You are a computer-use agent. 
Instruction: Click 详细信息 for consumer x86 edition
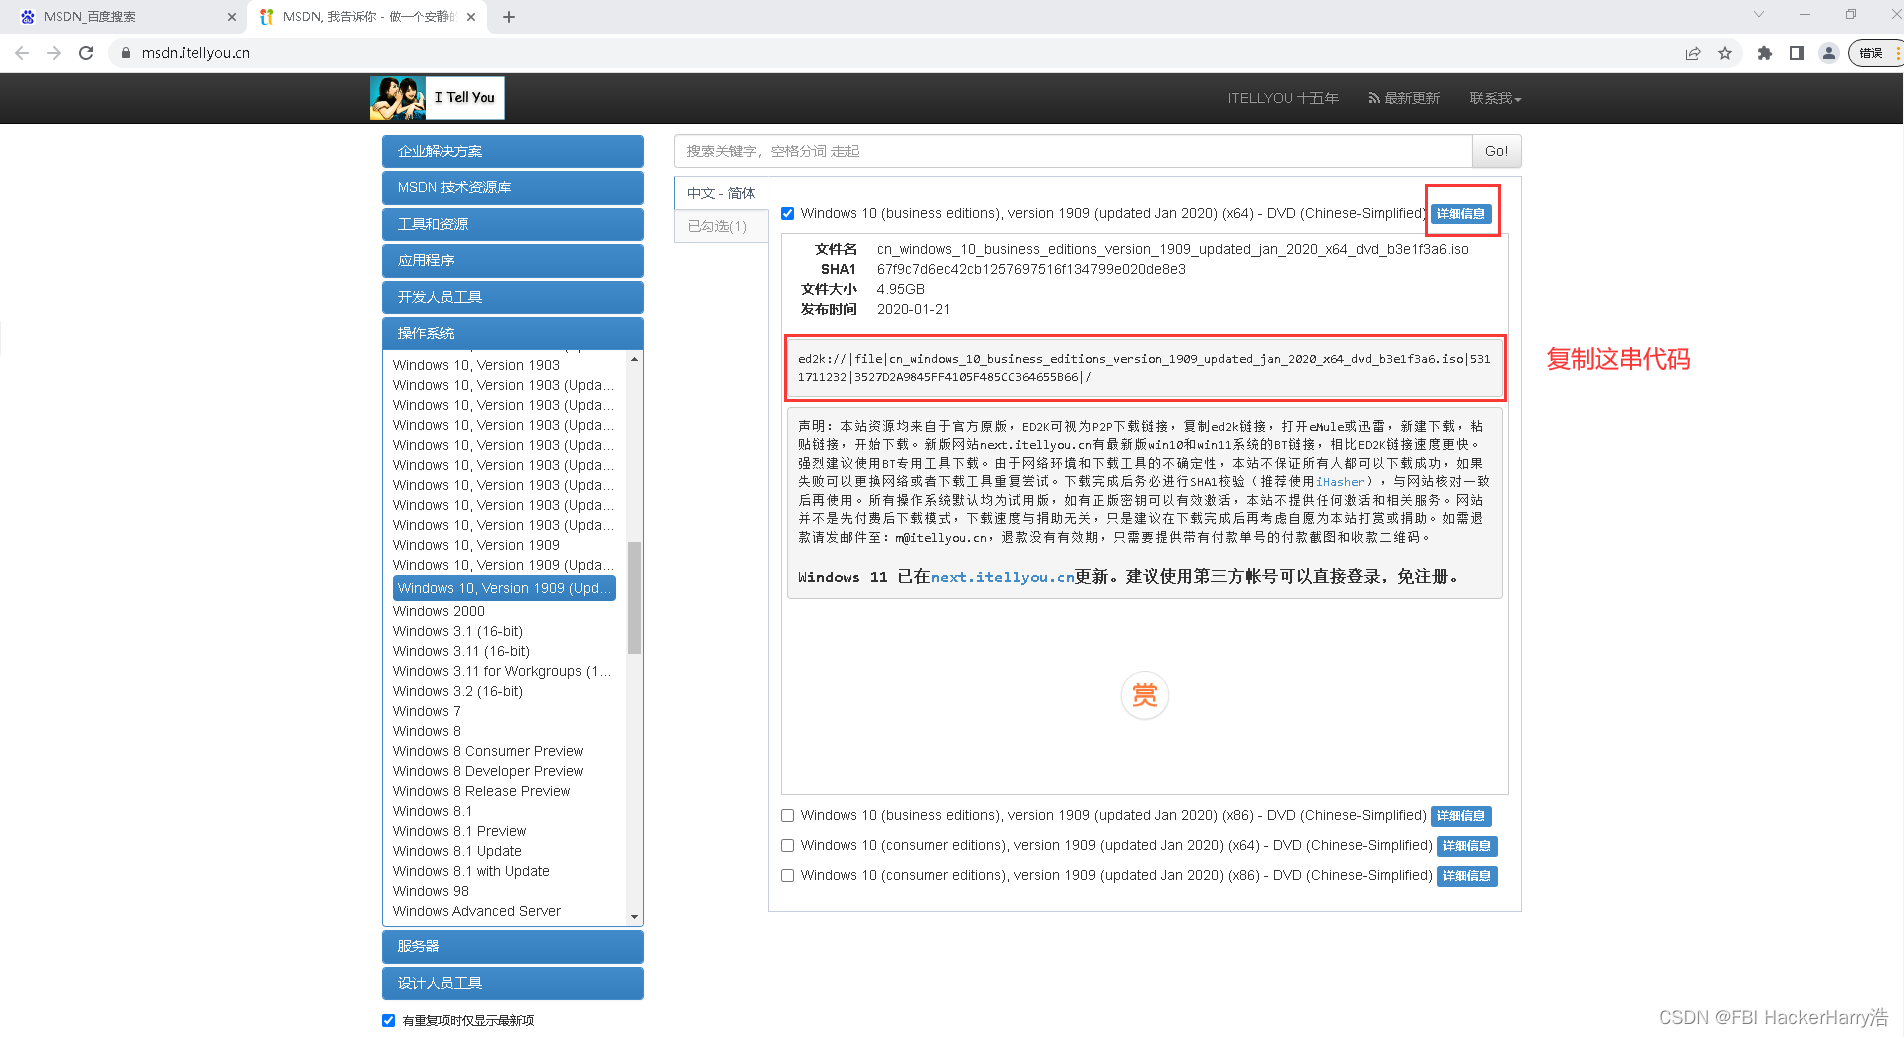tap(1467, 876)
